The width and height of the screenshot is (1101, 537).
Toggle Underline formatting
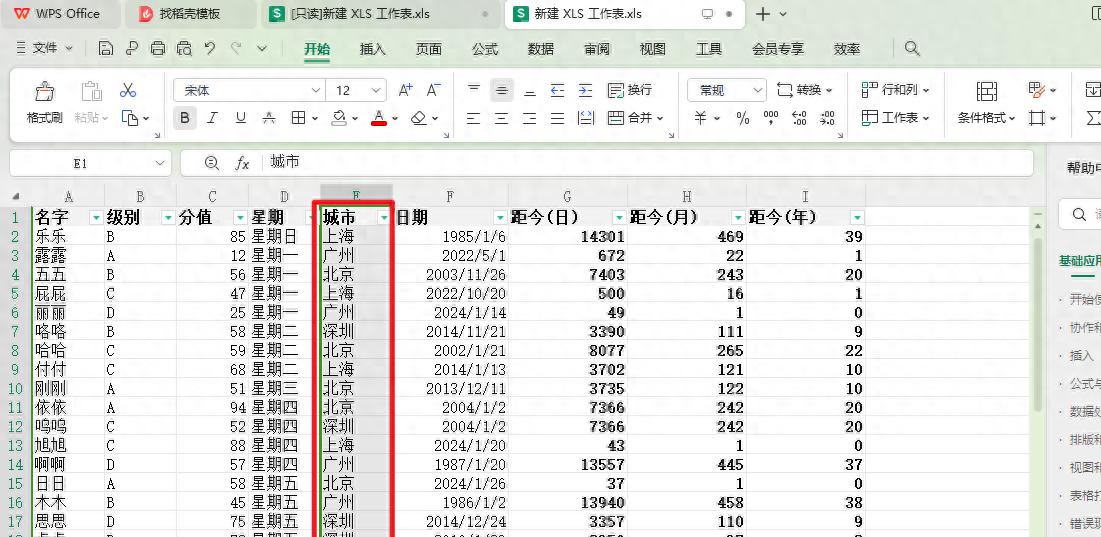click(x=241, y=118)
